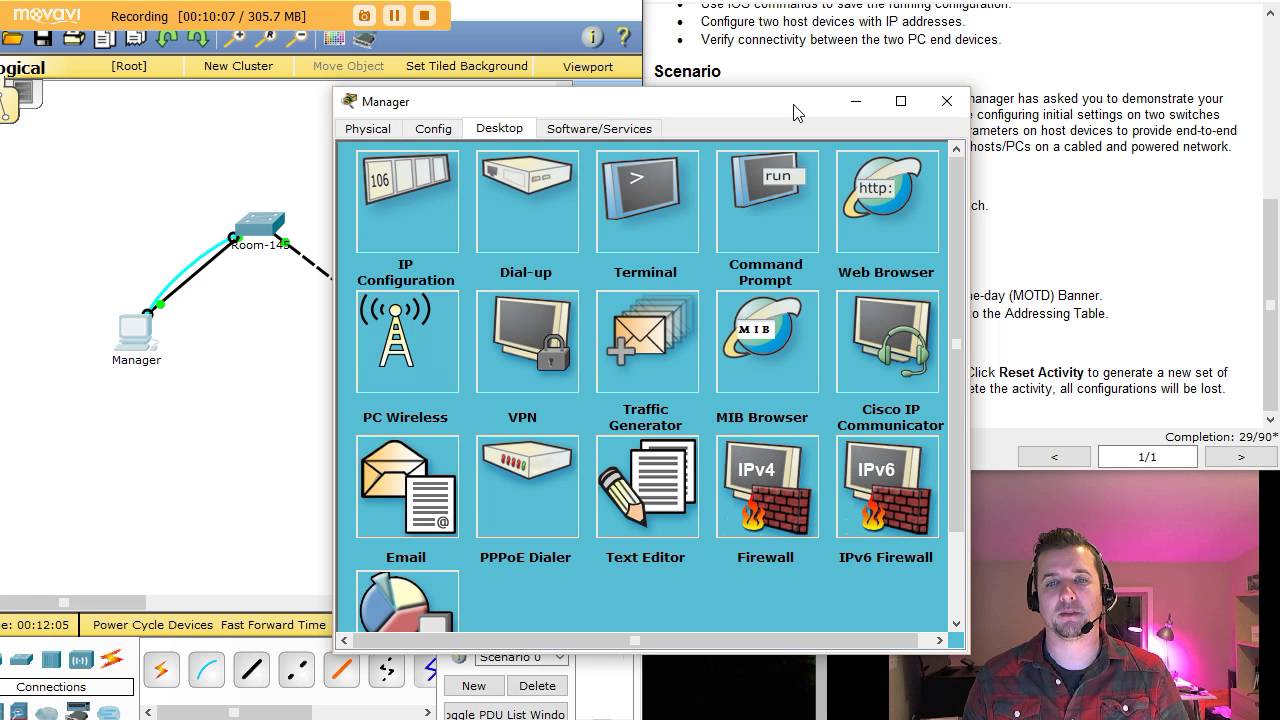The image size is (1280, 720).
Task: Click the [Root] navigation button
Action: 128,66
